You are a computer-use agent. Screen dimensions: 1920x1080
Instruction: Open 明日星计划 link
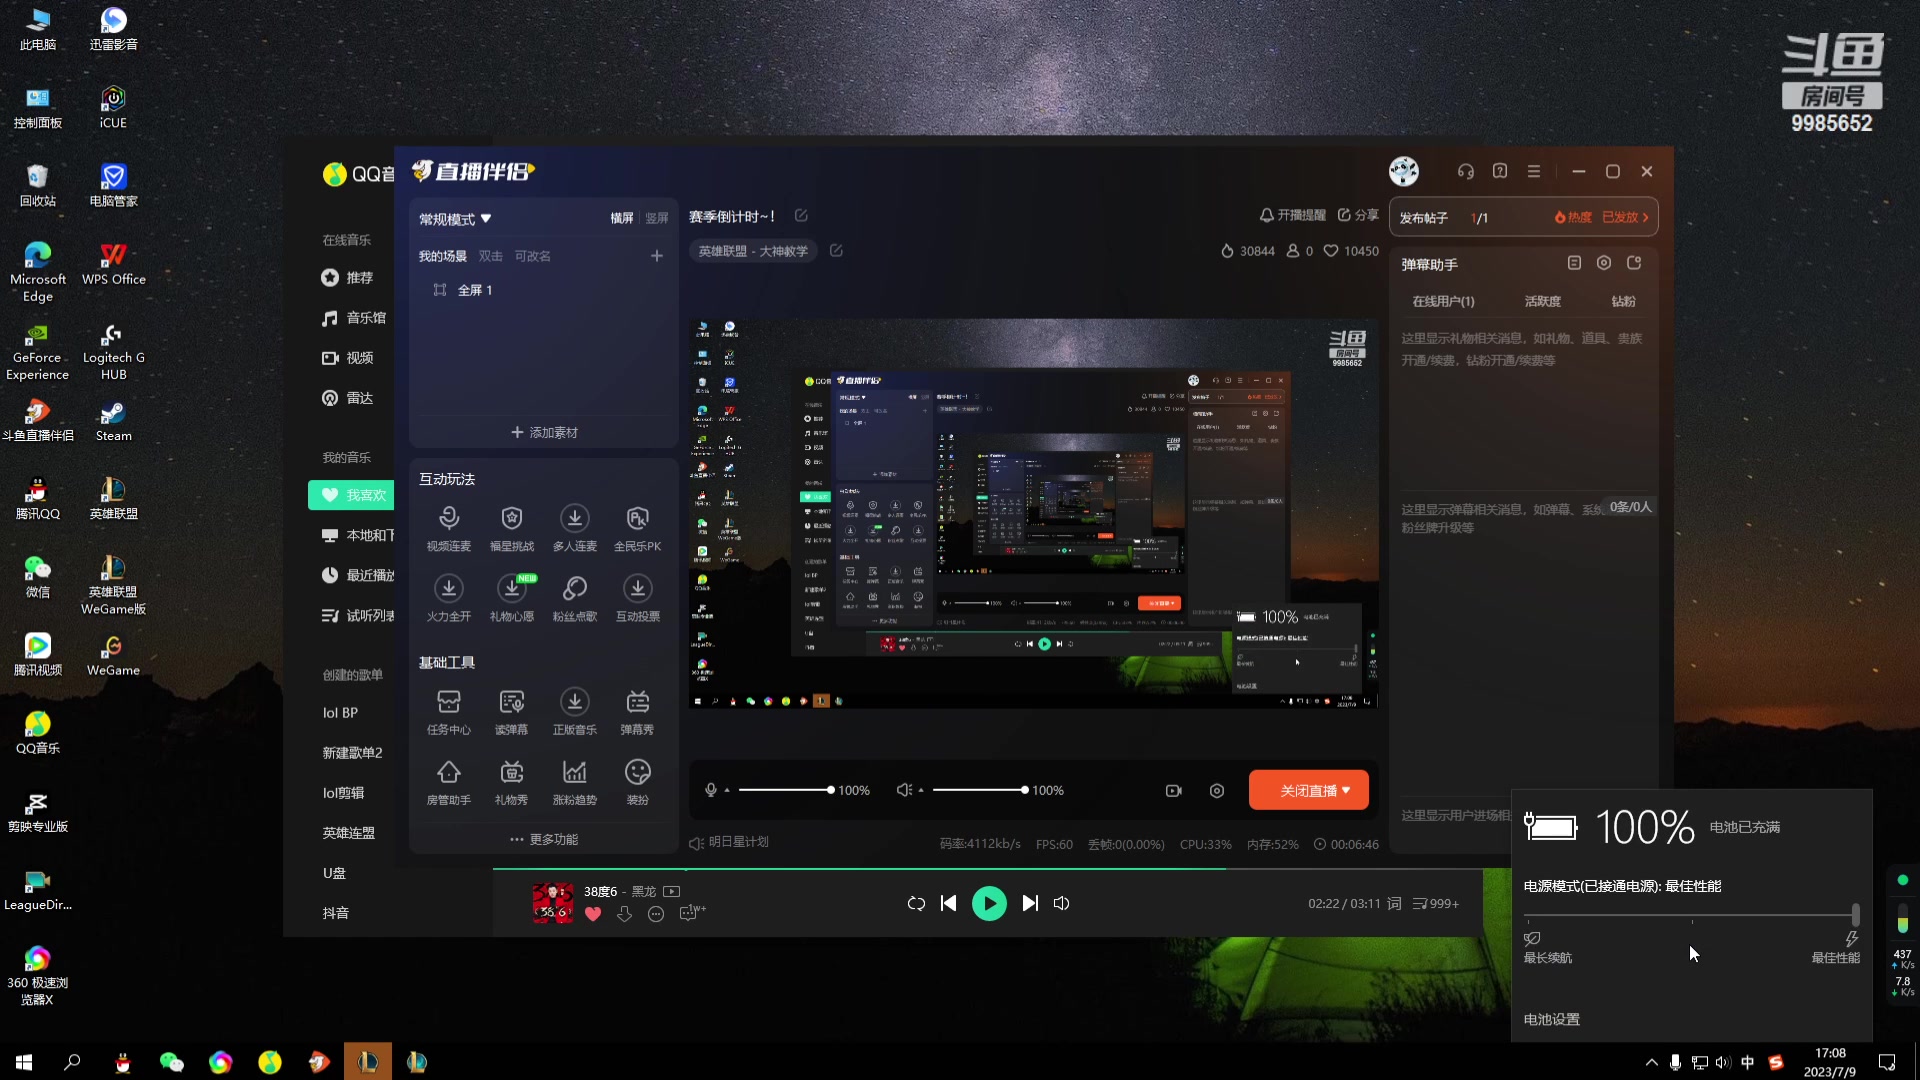(729, 842)
